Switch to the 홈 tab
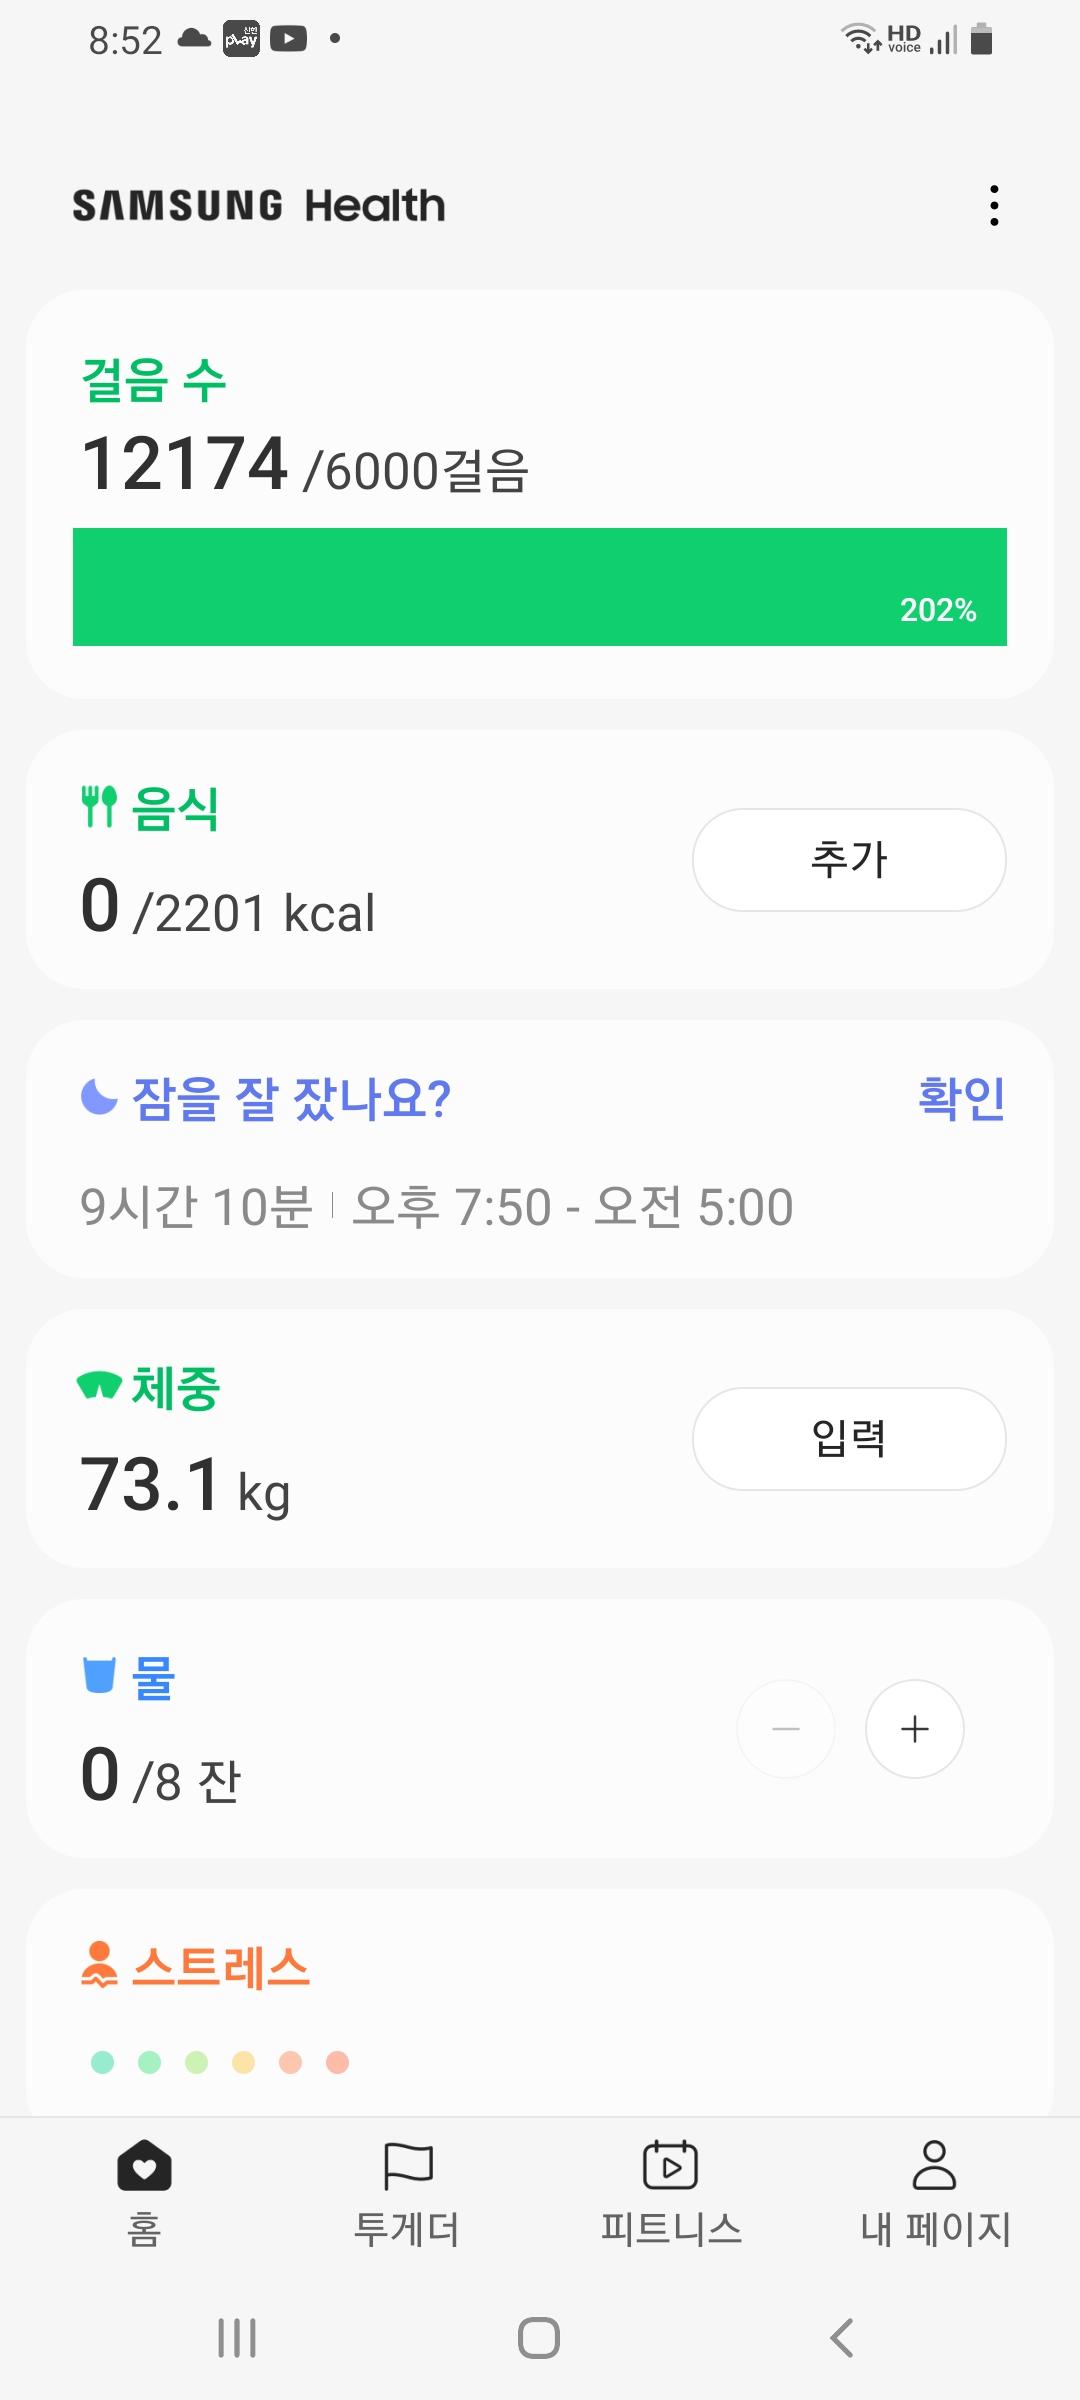The image size is (1080, 2400). pyautogui.click(x=144, y=2192)
